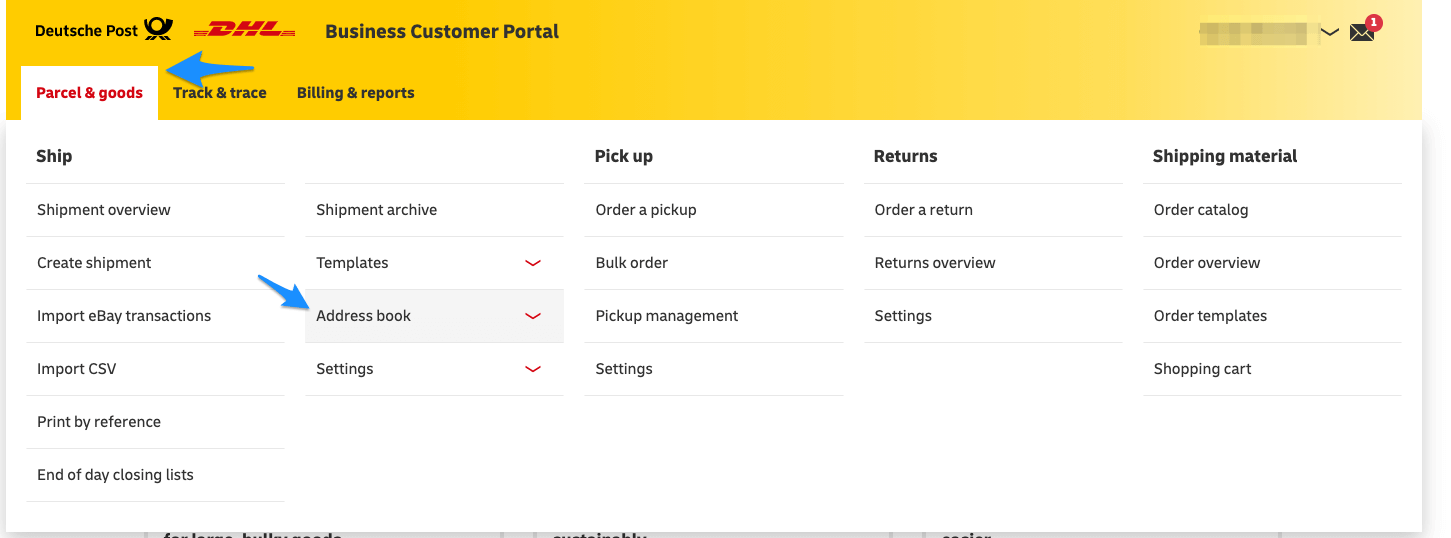Choose Create shipment

[x=155, y=263]
